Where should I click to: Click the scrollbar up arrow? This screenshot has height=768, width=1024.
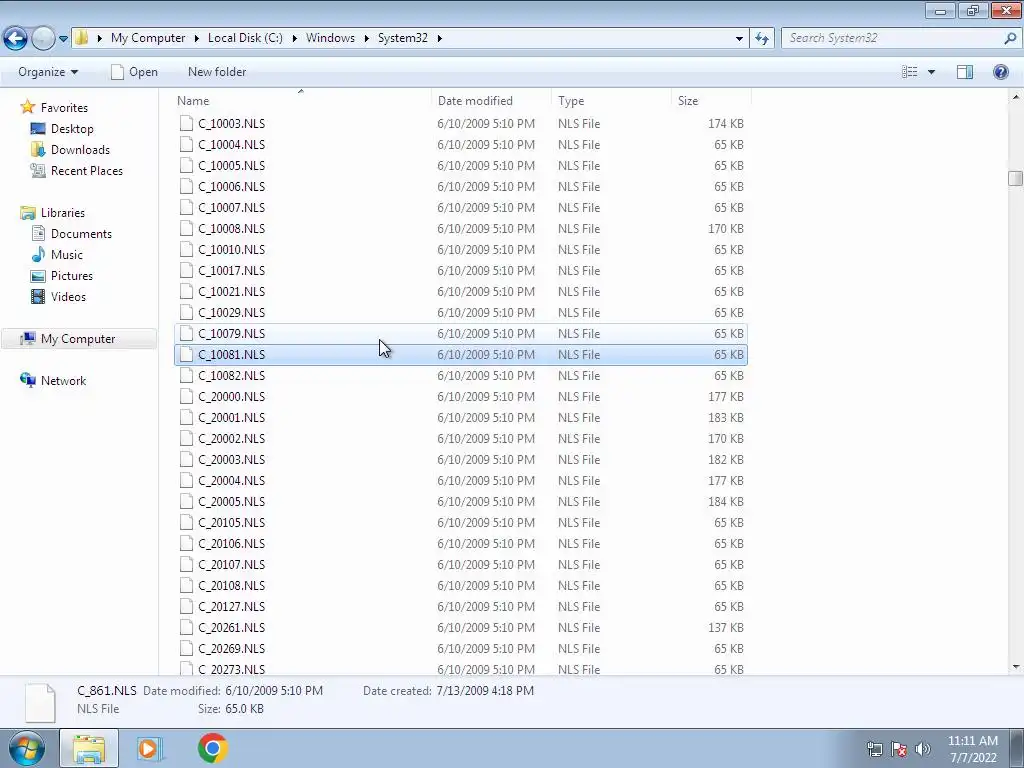point(1016,97)
